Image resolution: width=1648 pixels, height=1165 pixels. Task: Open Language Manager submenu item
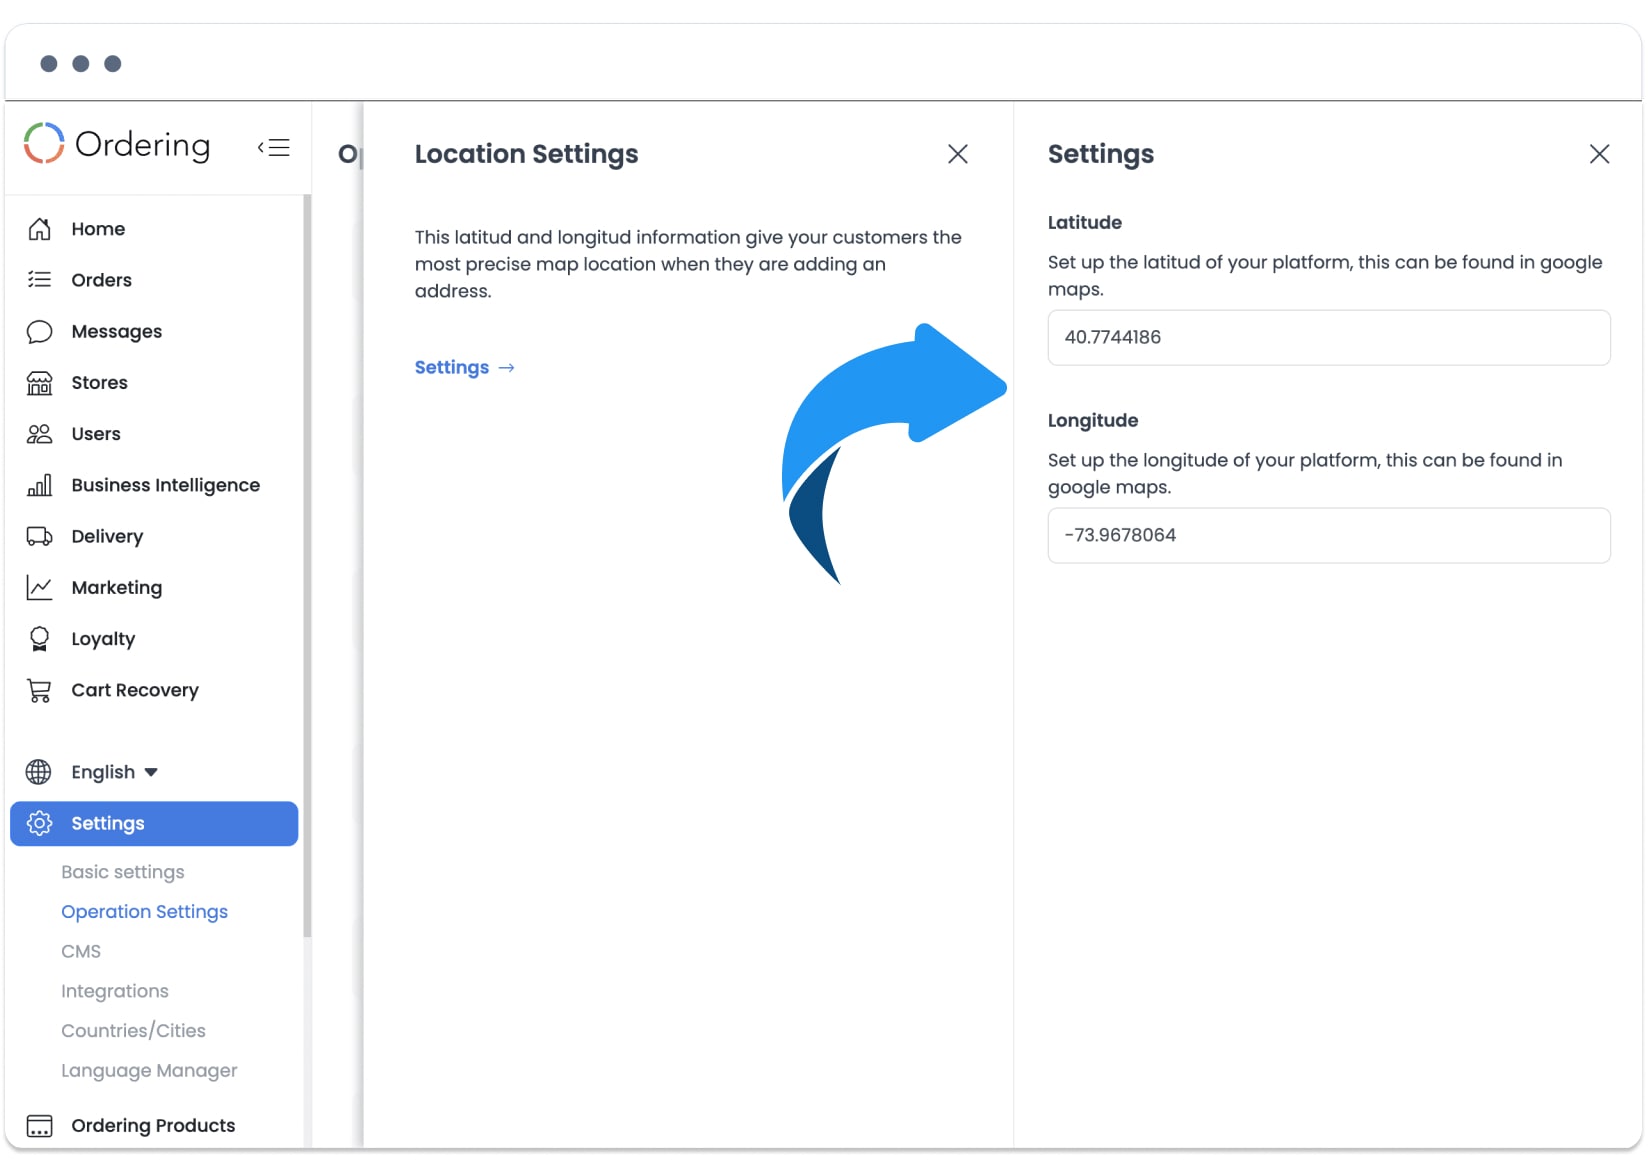(149, 1070)
